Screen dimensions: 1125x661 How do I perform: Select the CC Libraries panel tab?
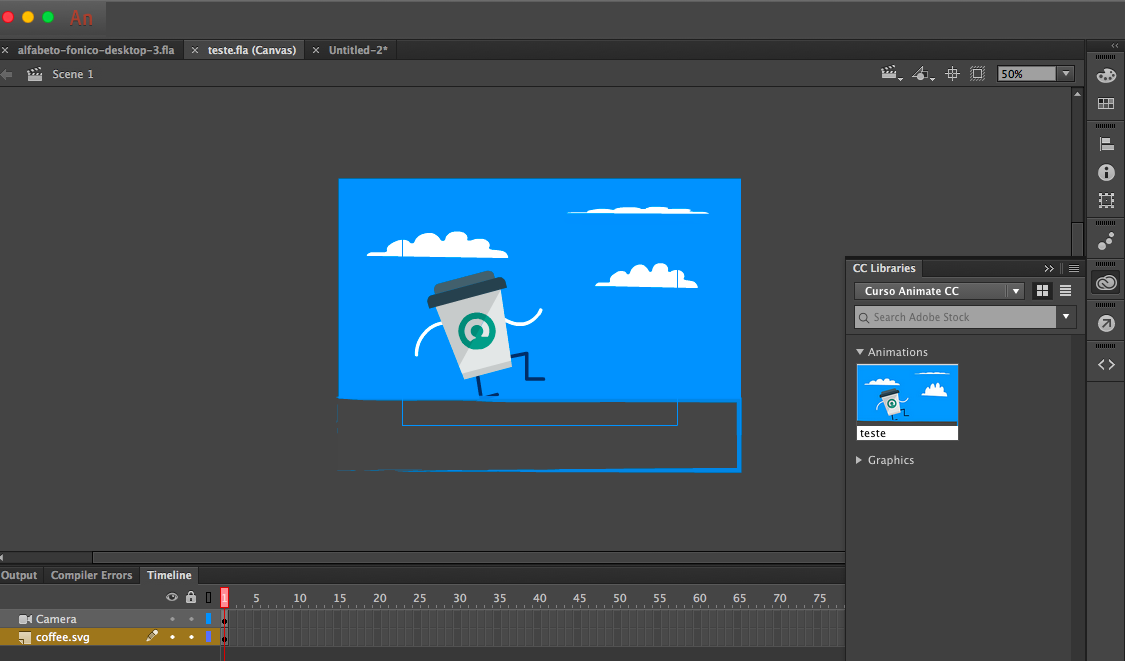pos(884,268)
